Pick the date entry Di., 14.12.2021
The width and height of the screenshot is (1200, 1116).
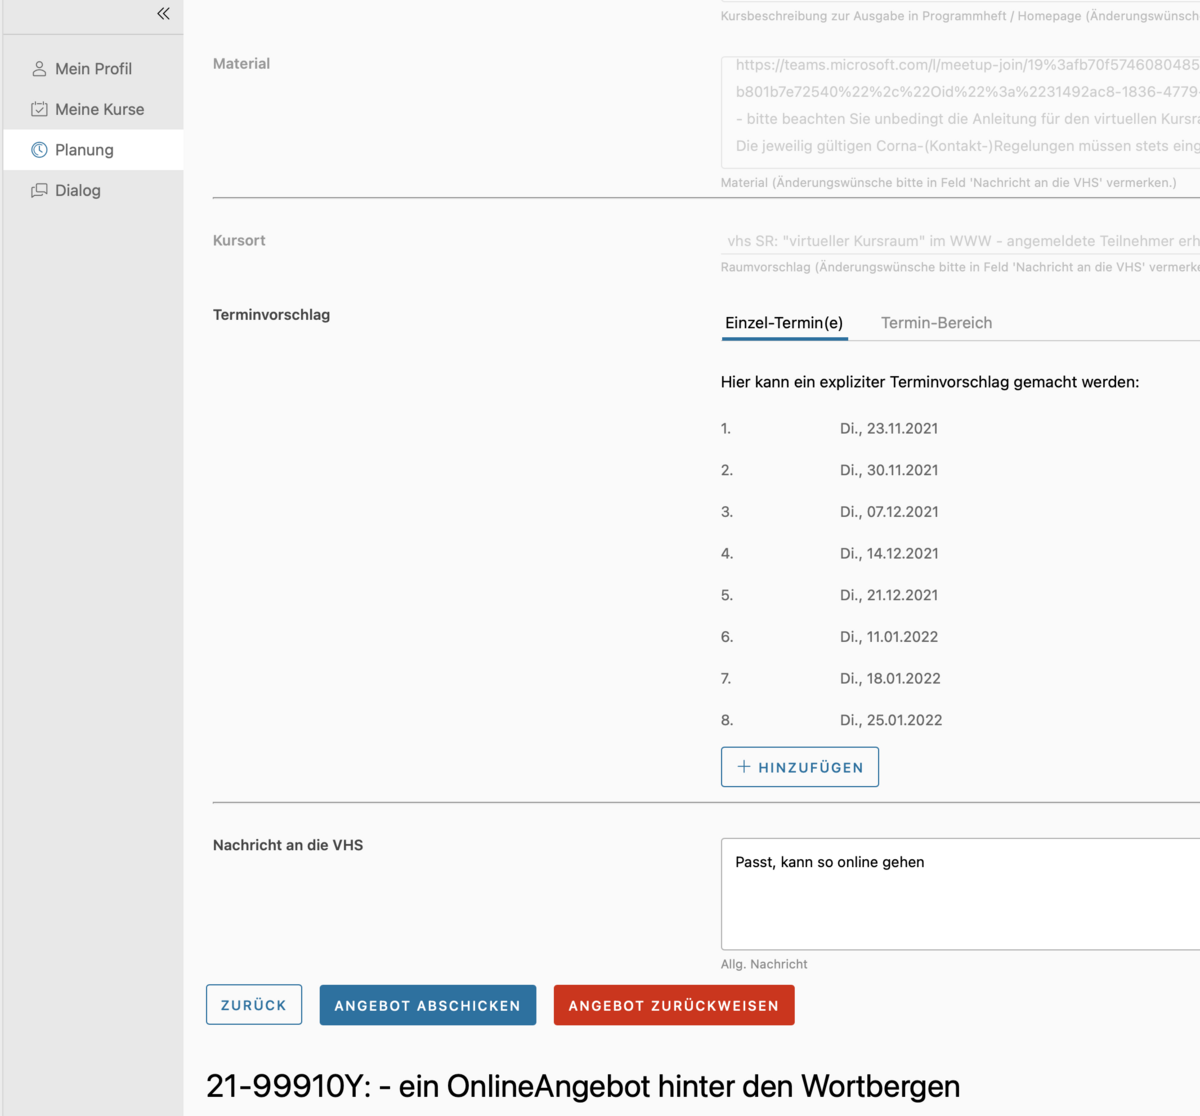[x=889, y=554]
